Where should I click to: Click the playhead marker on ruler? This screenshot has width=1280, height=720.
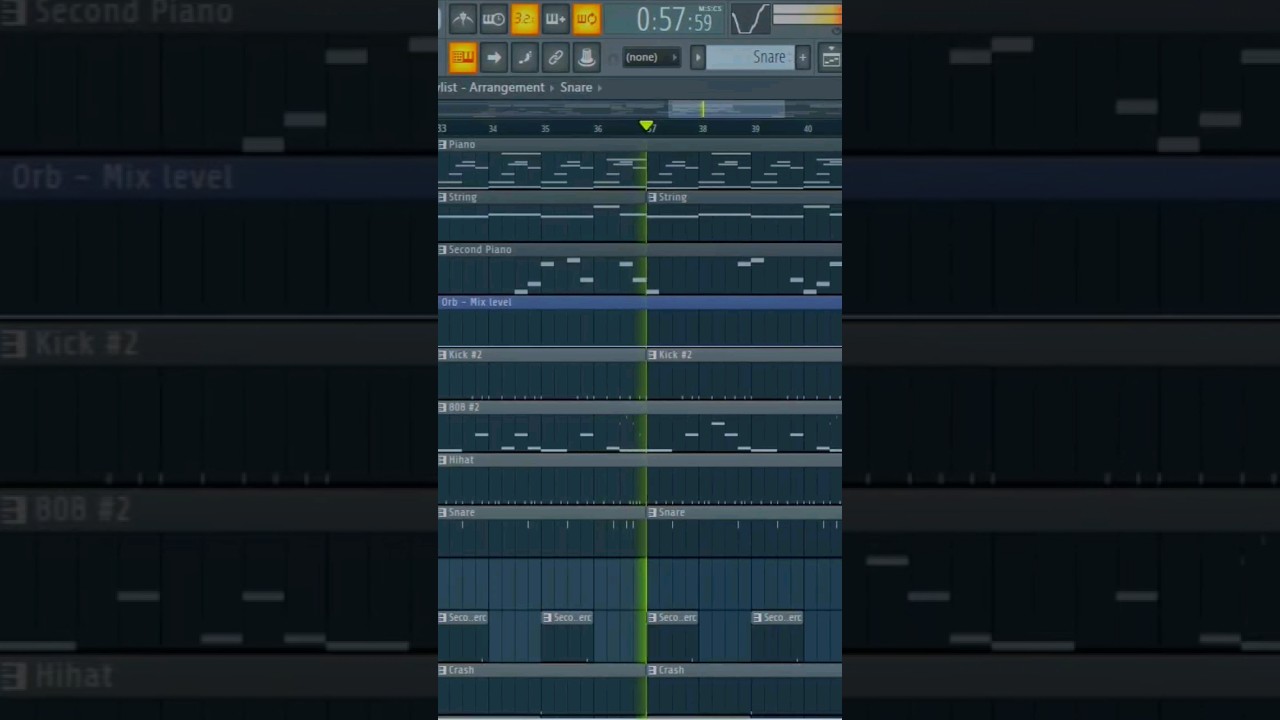tap(647, 126)
